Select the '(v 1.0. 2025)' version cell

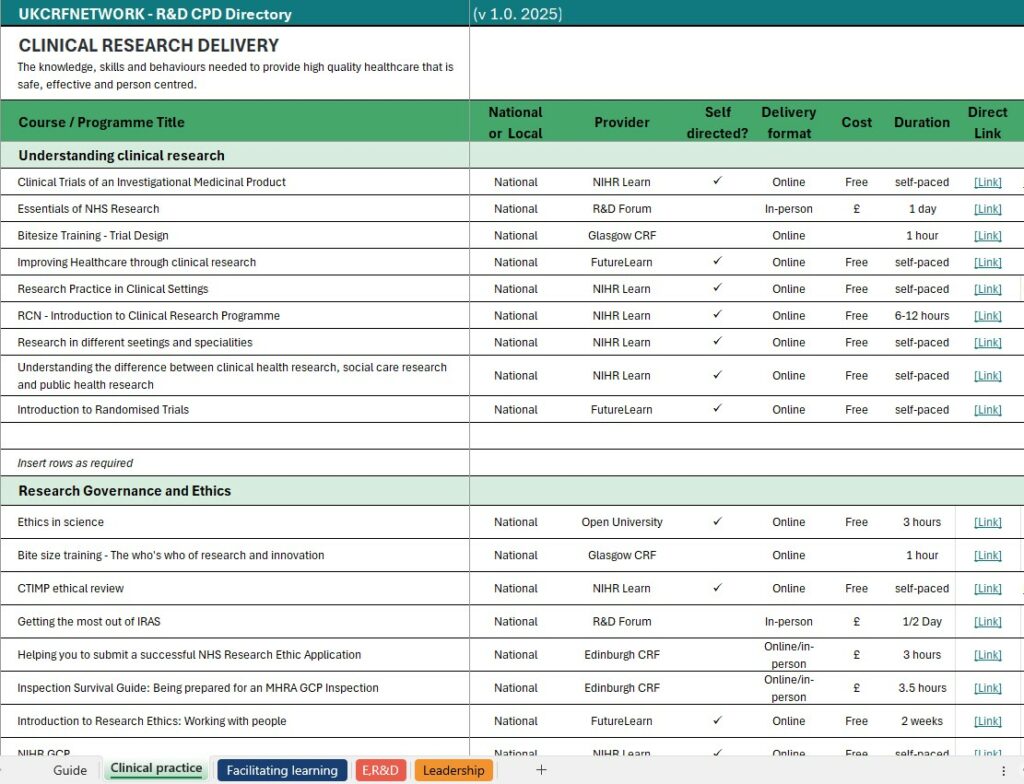(518, 14)
